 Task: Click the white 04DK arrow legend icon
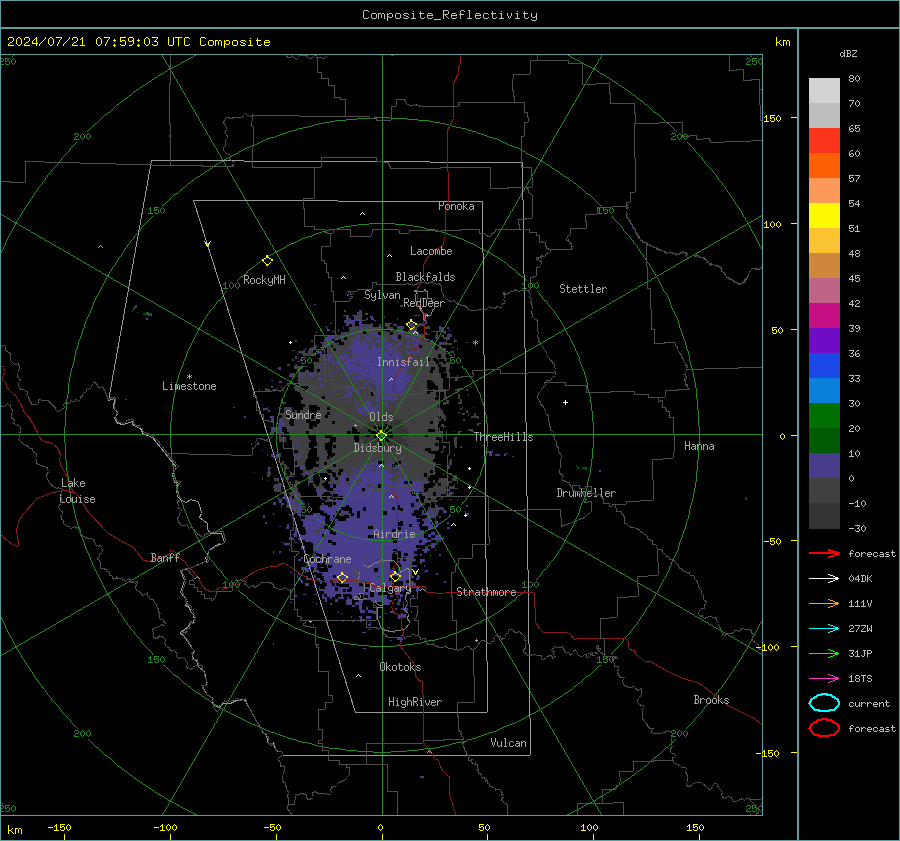click(824, 578)
